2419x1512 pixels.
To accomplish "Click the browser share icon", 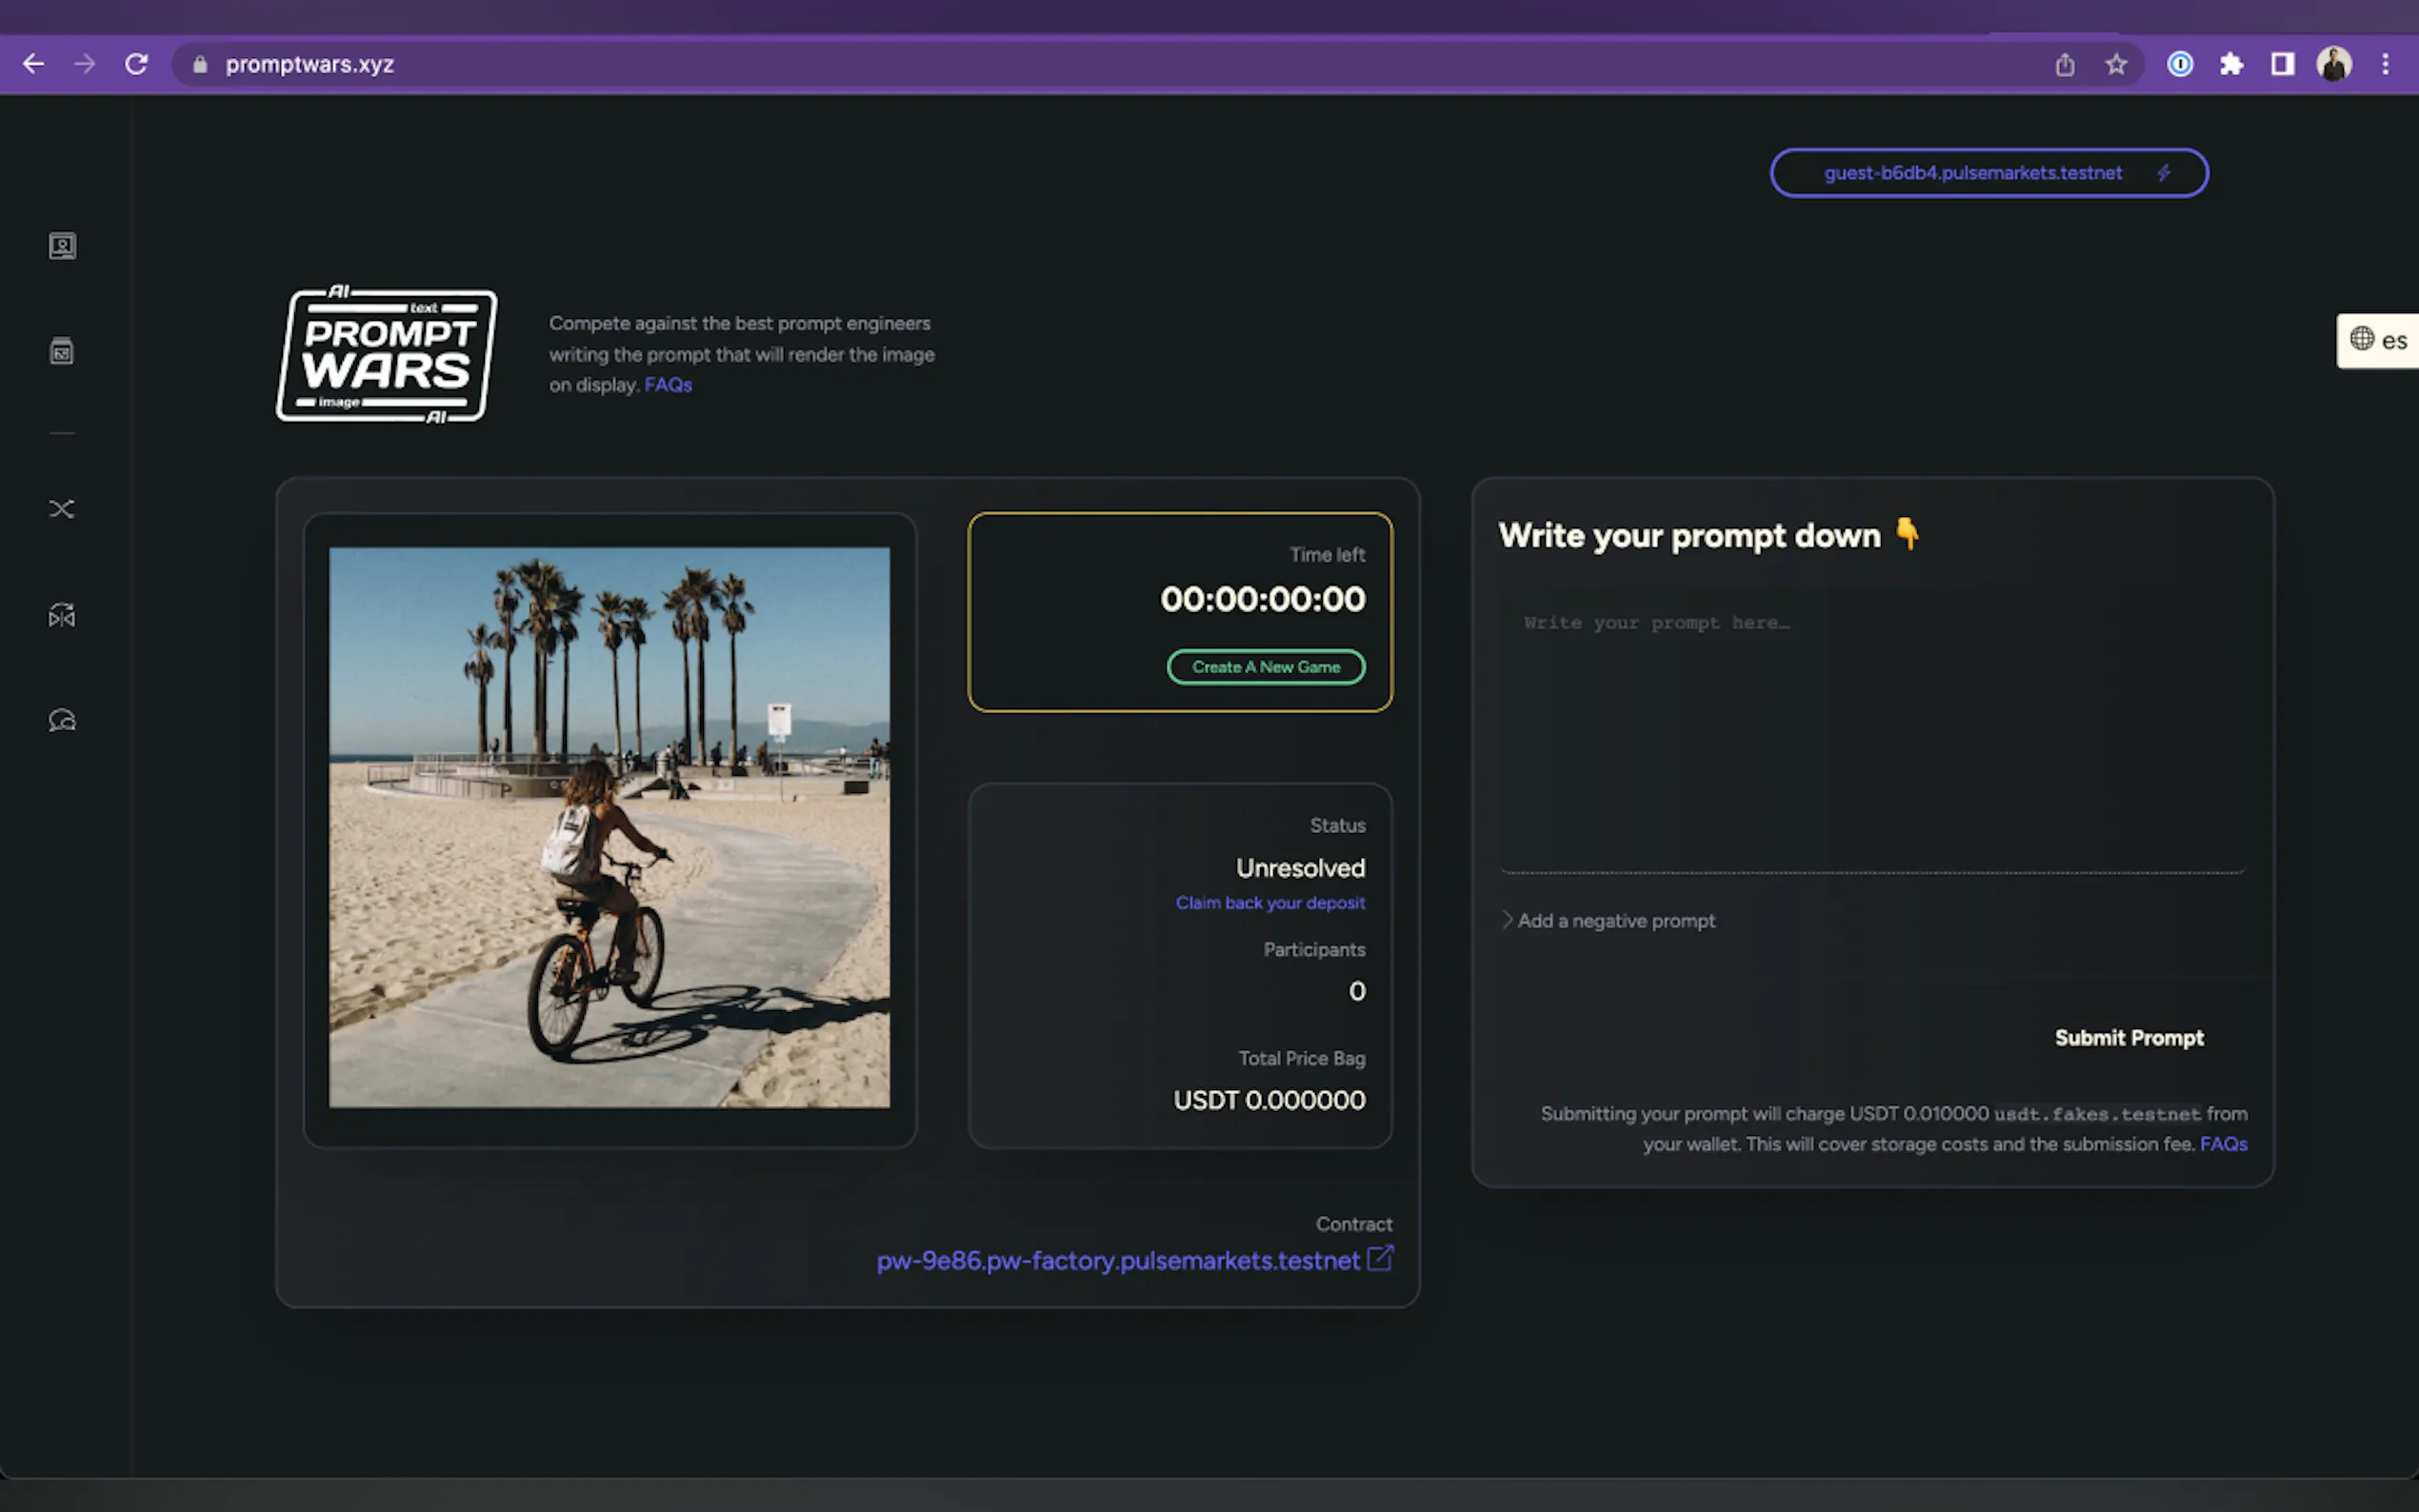I will click(2065, 65).
